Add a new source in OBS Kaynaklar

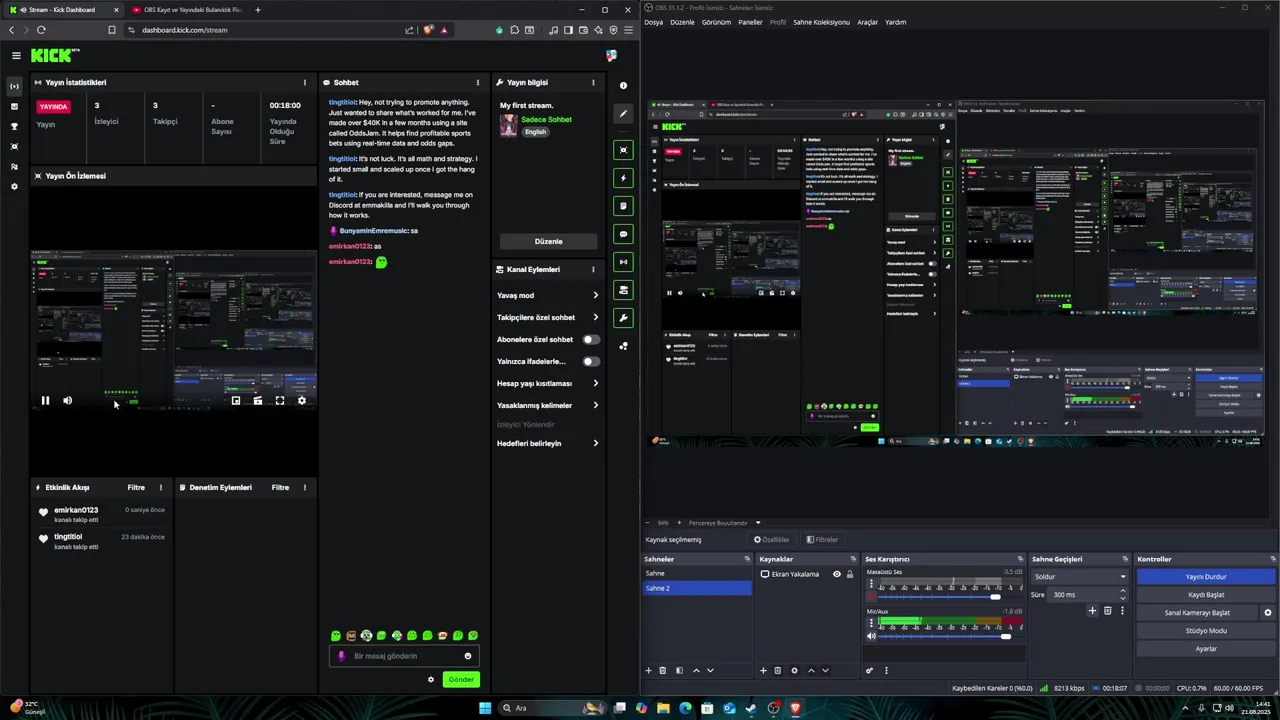point(763,670)
